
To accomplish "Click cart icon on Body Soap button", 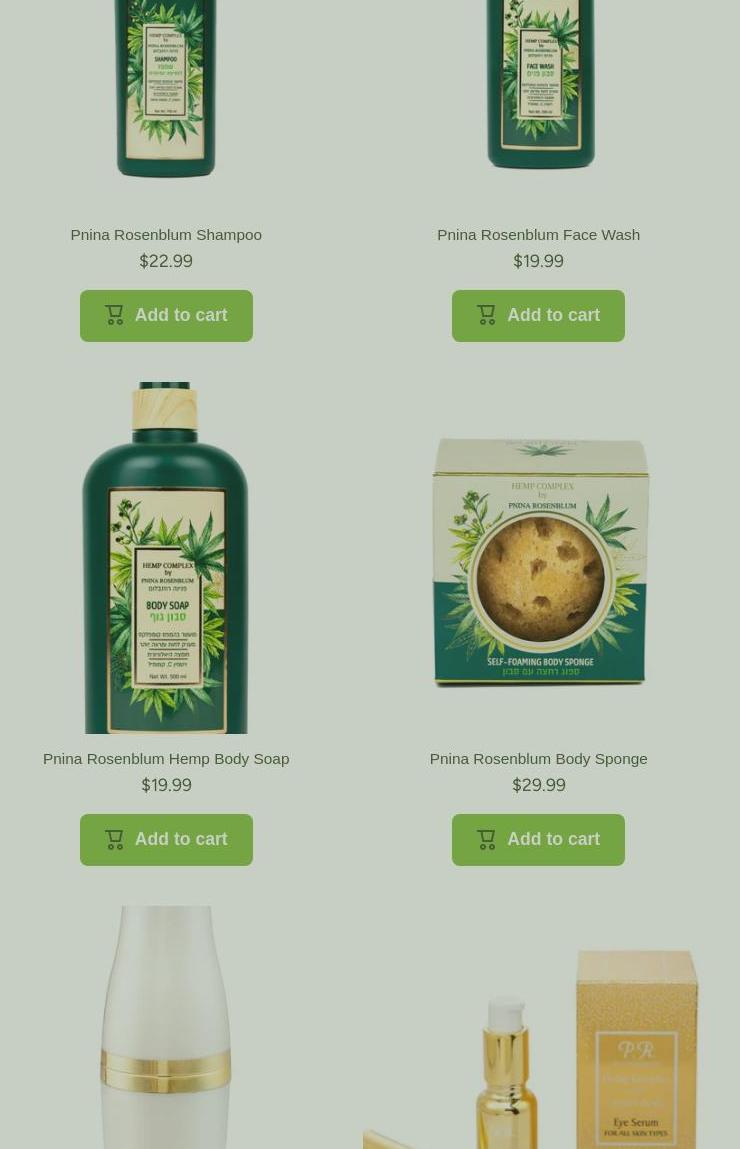I will (114, 839).
